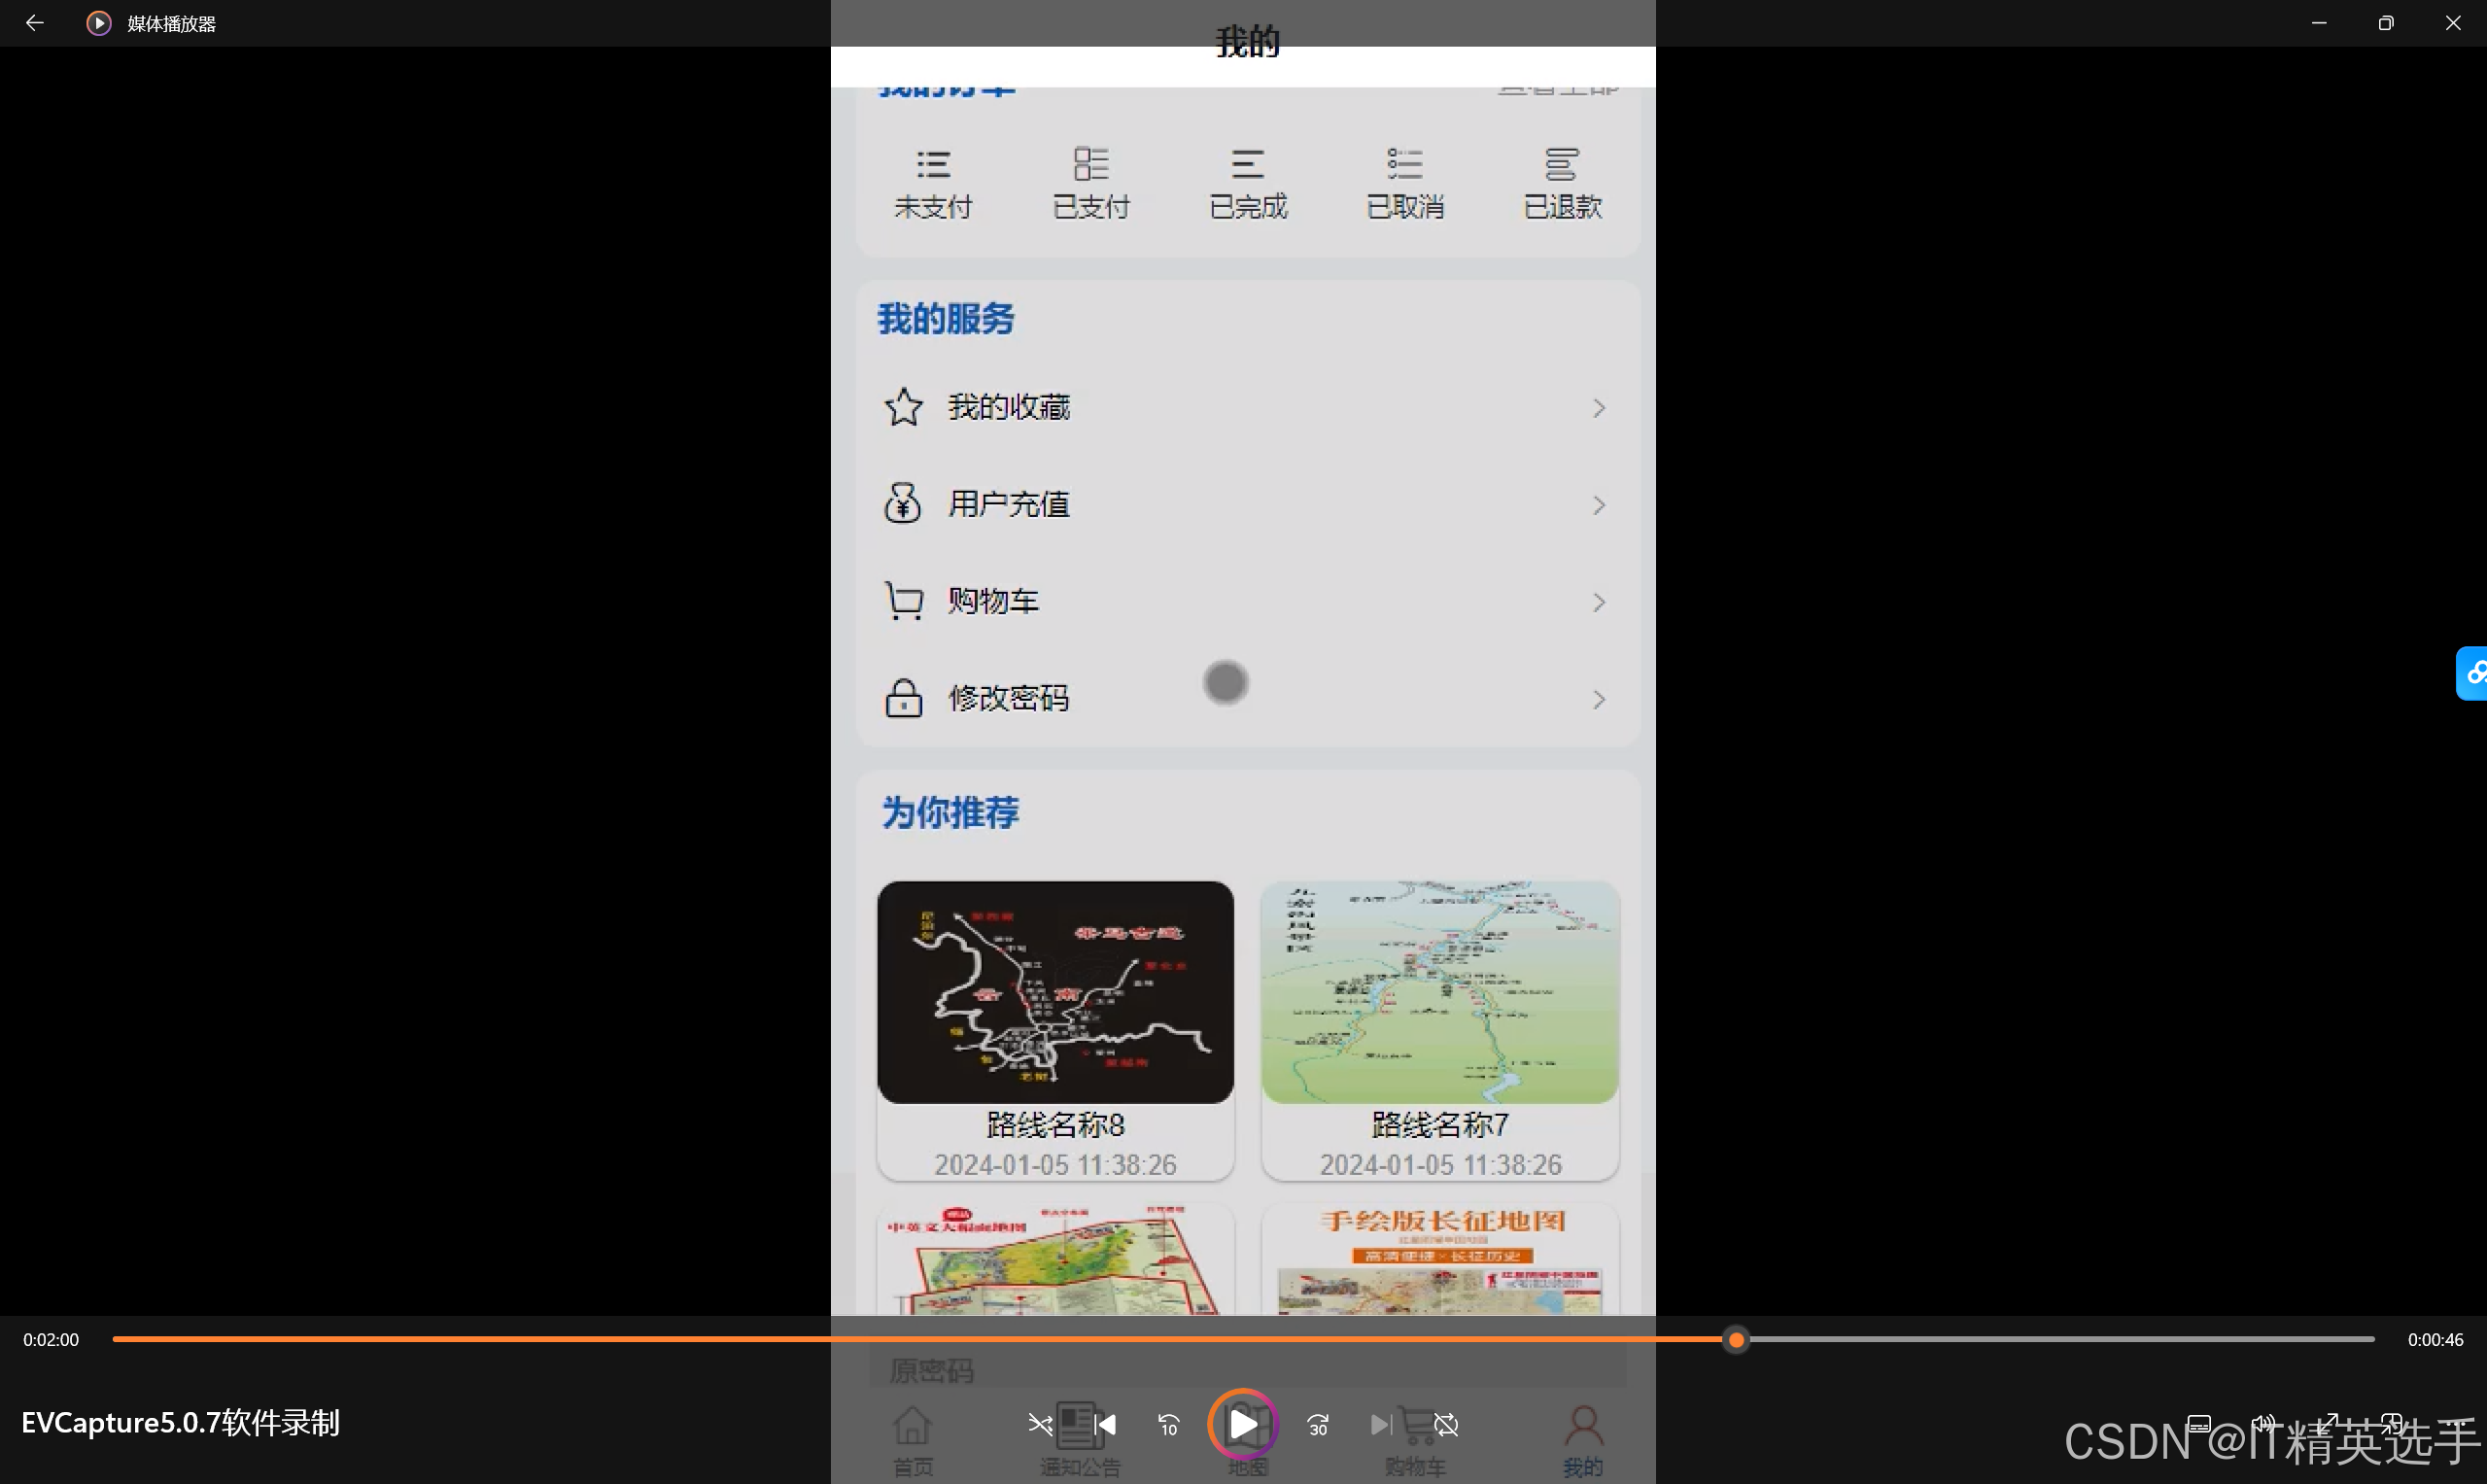
Task: Enter full screen mode
Action: [x=2328, y=1424]
